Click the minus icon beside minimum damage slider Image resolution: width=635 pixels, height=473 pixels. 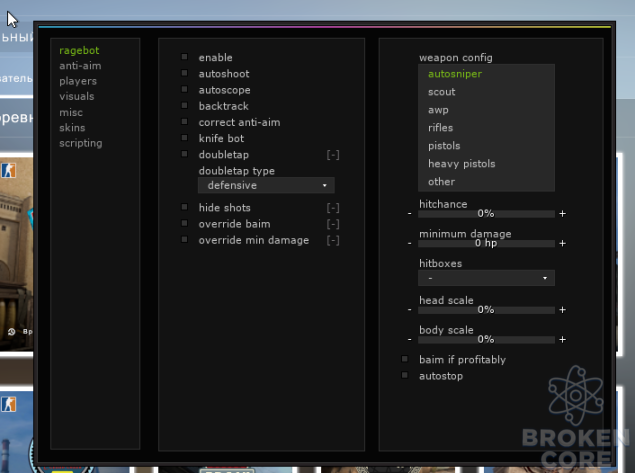[x=409, y=243]
